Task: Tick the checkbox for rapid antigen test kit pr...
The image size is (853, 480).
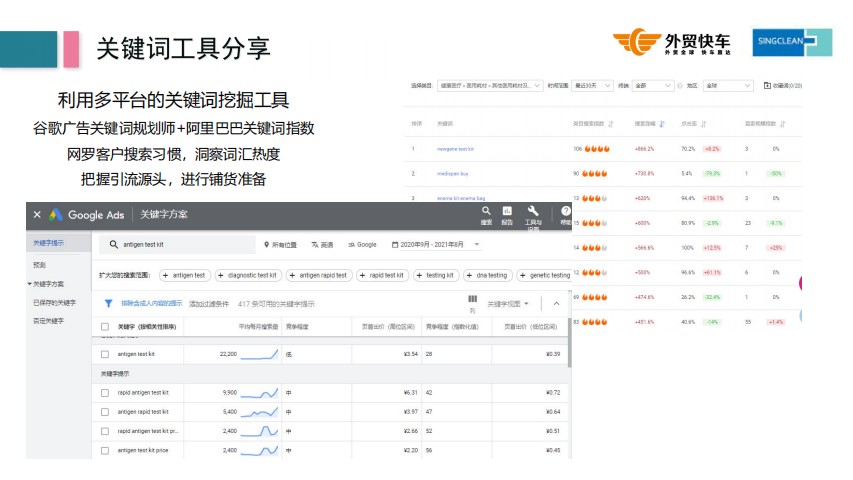Action: 105,431
